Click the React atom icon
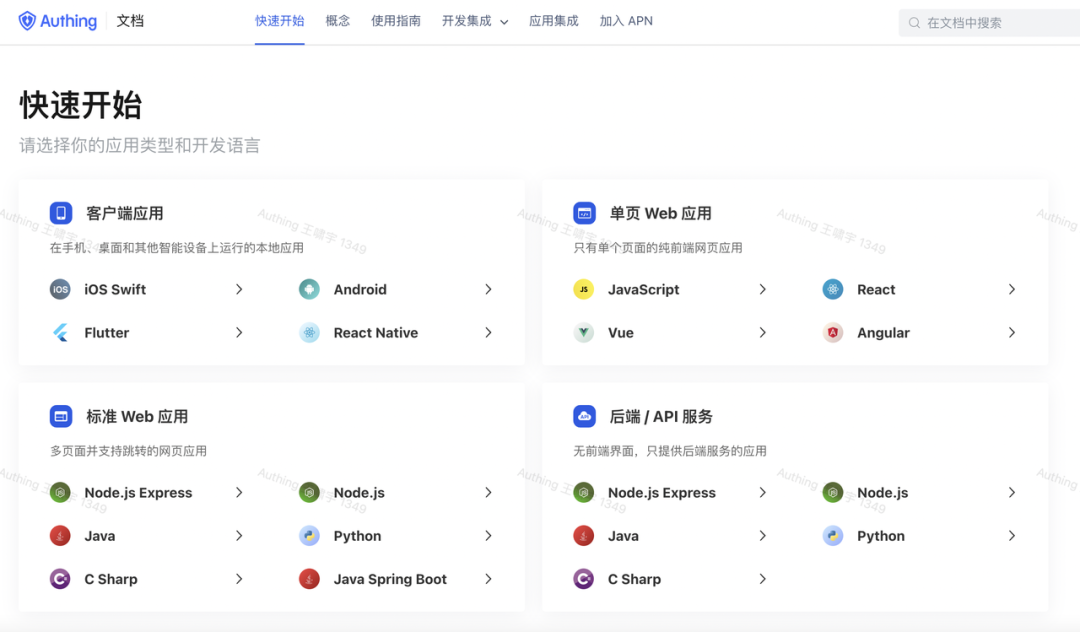1080x632 pixels. tap(833, 289)
